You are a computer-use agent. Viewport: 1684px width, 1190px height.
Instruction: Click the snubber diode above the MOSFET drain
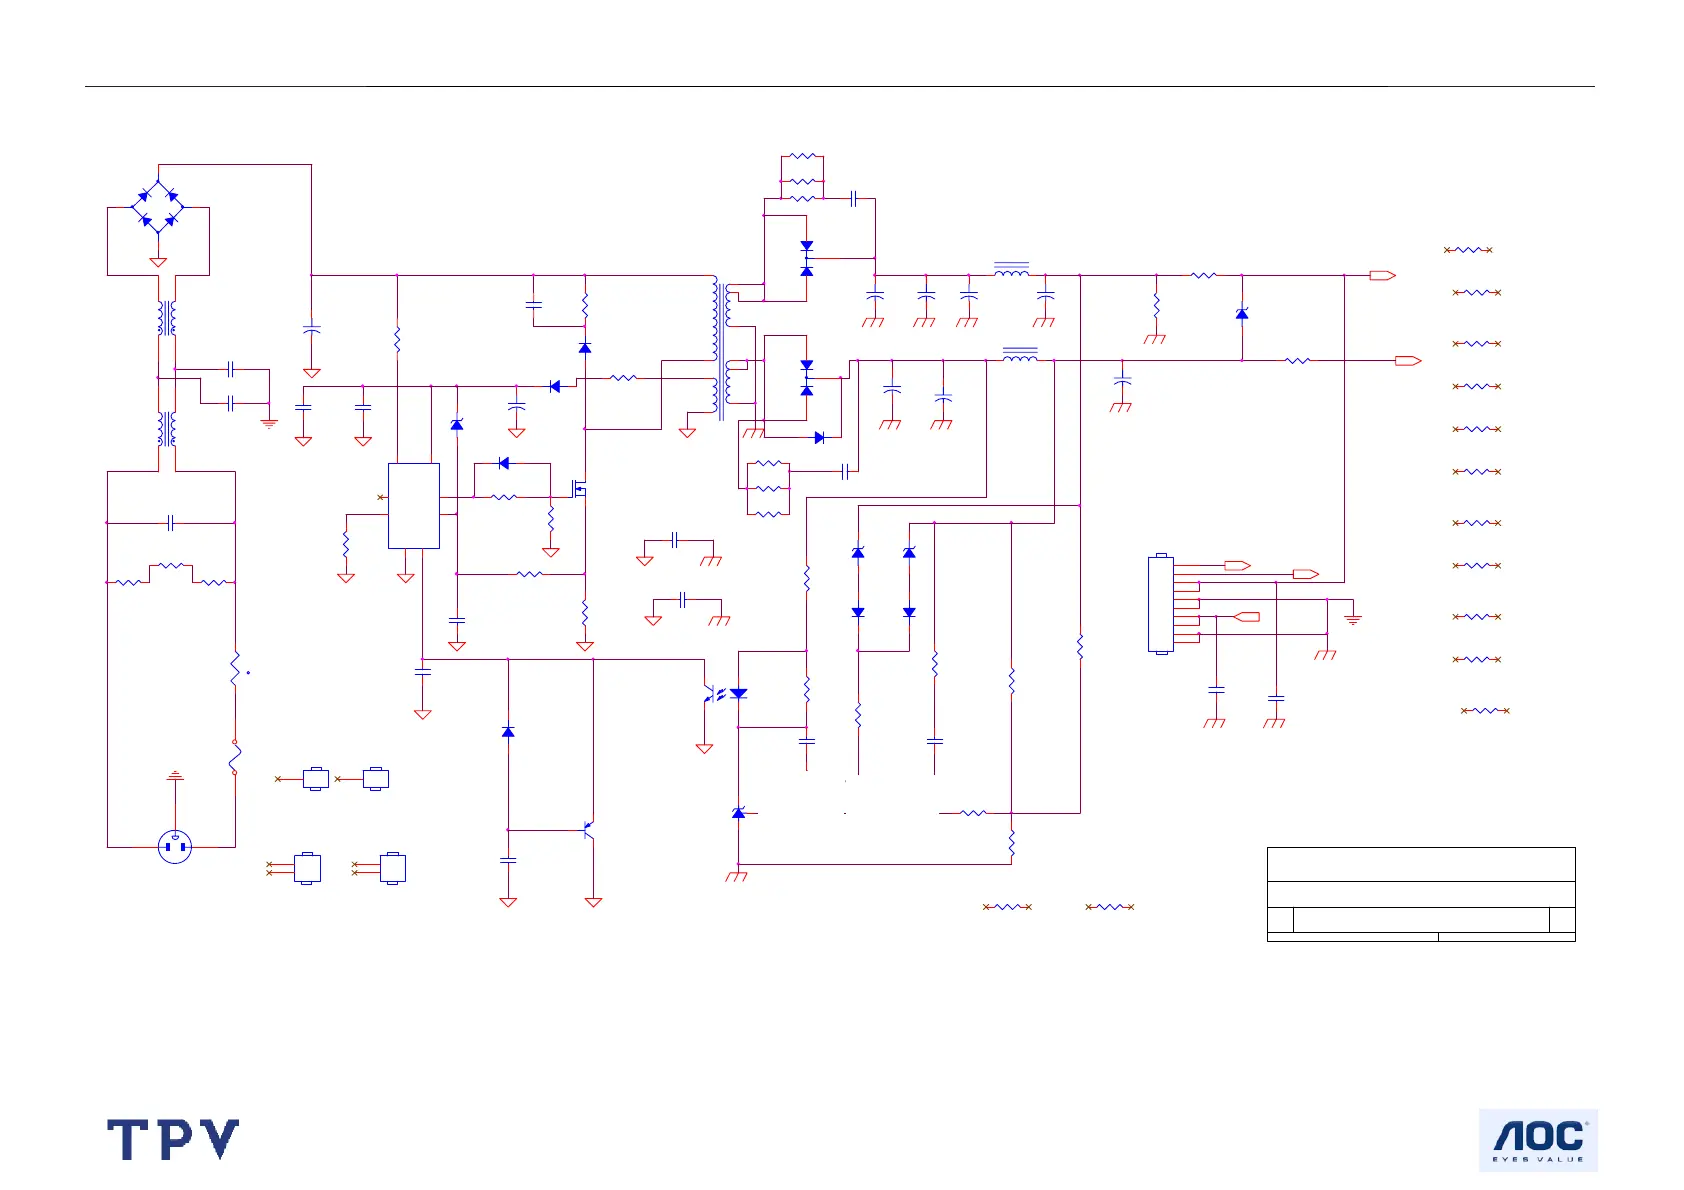click(585, 347)
